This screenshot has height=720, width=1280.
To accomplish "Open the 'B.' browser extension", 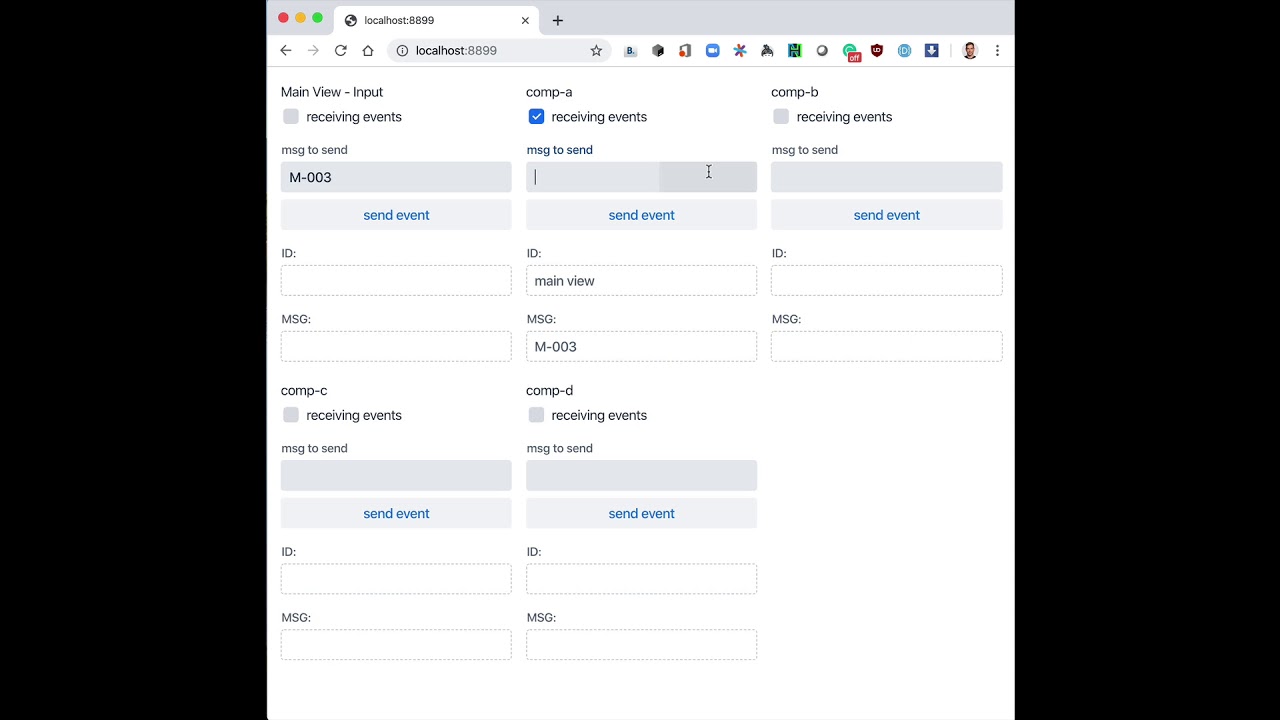I will click(x=630, y=50).
